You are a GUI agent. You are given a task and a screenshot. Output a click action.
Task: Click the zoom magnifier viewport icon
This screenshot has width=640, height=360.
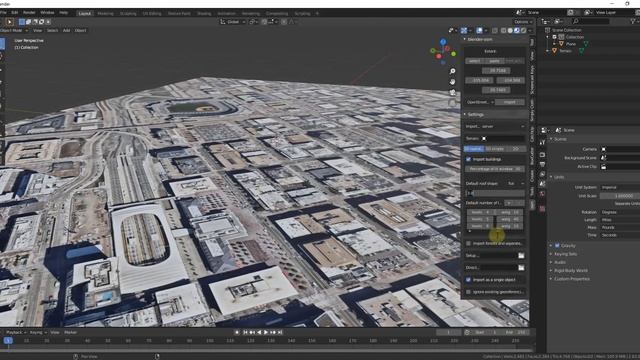point(452,71)
